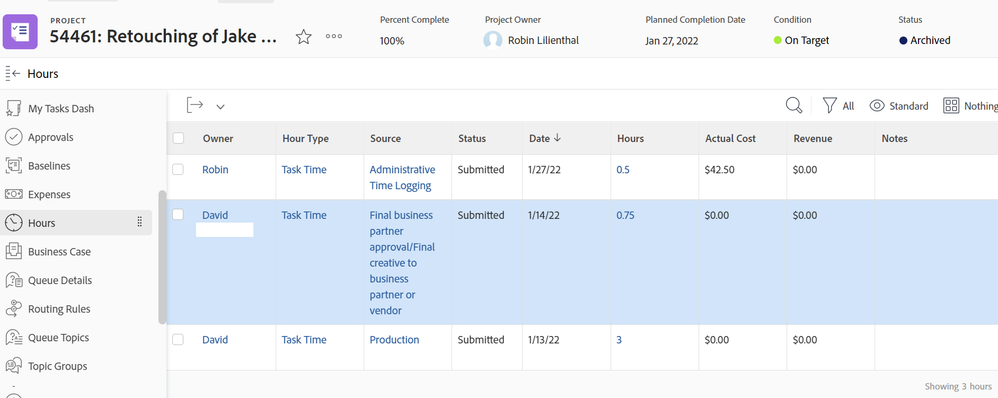This screenshot has height=398, width=998.
Task: Click the Queue Details sidebar icon
Action: [x=13, y=280]
